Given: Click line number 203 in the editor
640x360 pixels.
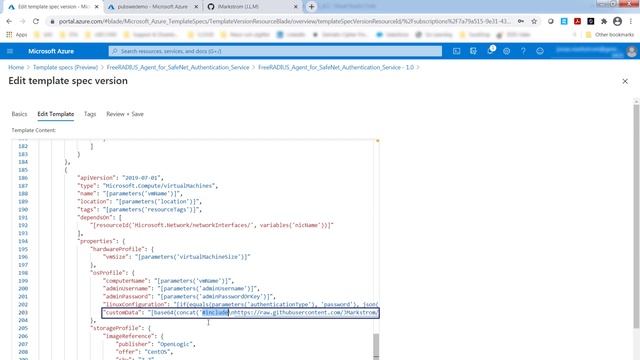Looking at the screenshot, I should click(23, 313).
